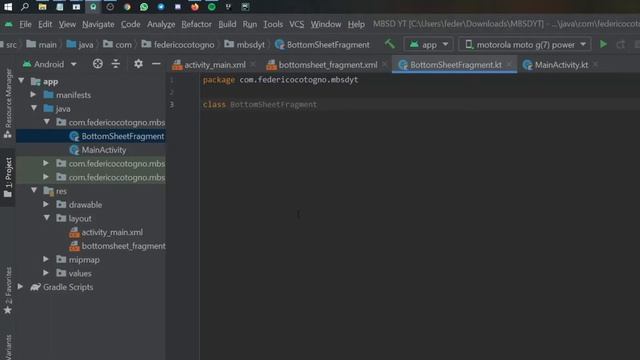Open the Navigate menu

pos(98,24)
